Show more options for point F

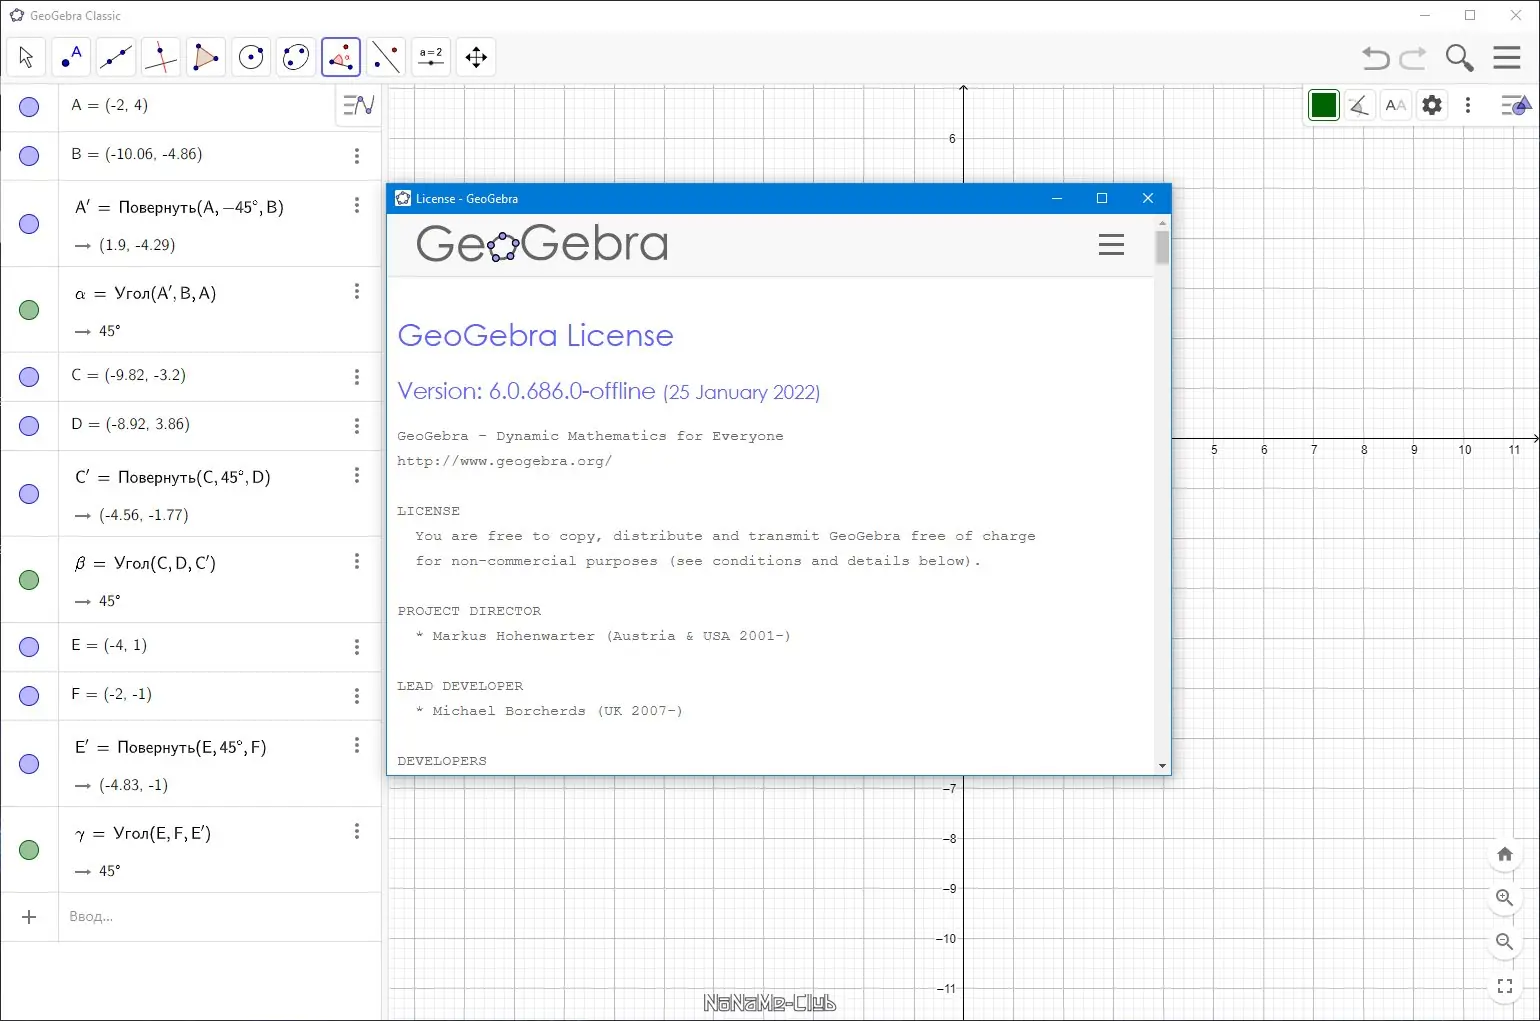(x=357, y=696)
